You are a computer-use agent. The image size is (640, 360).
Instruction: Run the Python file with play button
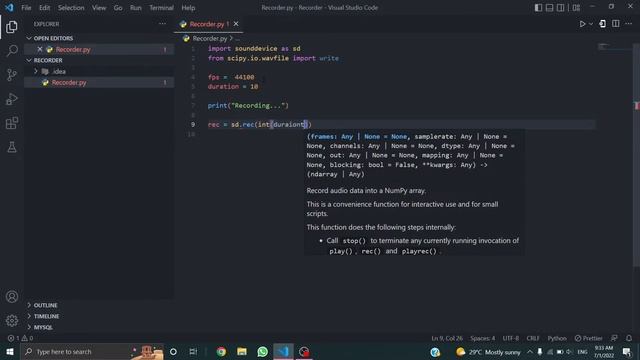[582, 24]
